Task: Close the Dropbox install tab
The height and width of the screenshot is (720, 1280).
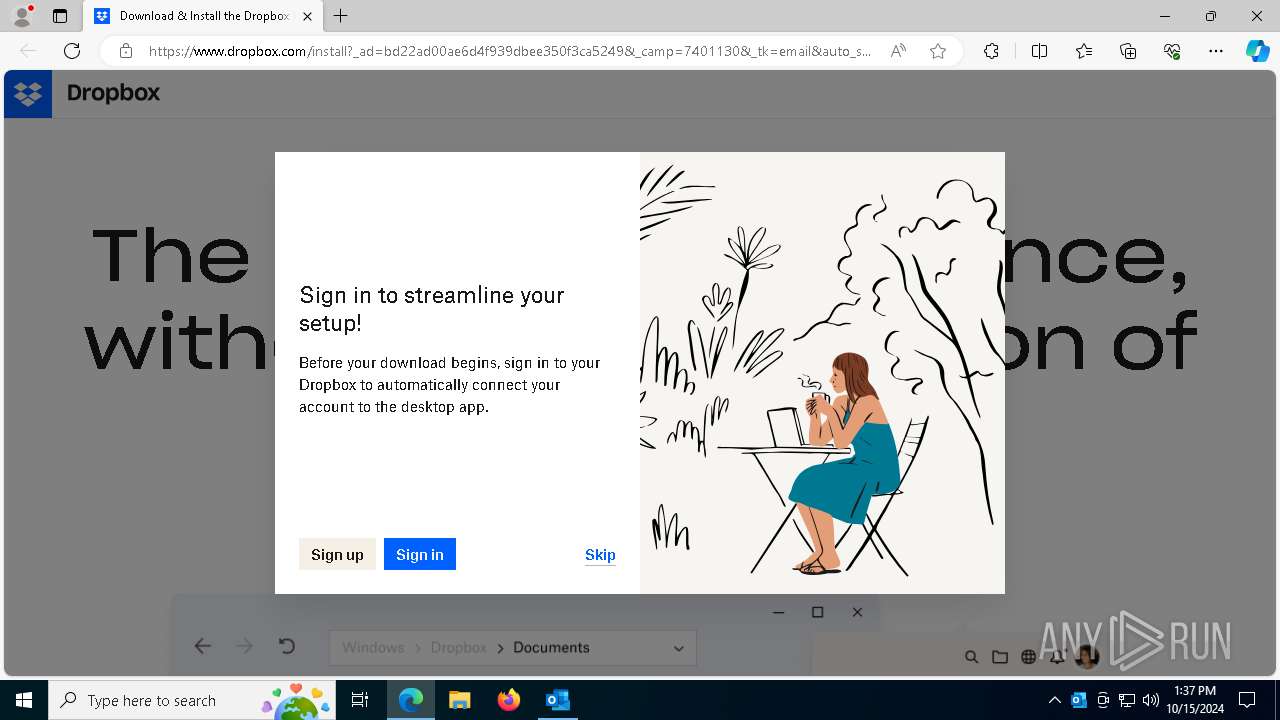Action: pyautogui.click(x=308, y=16)
